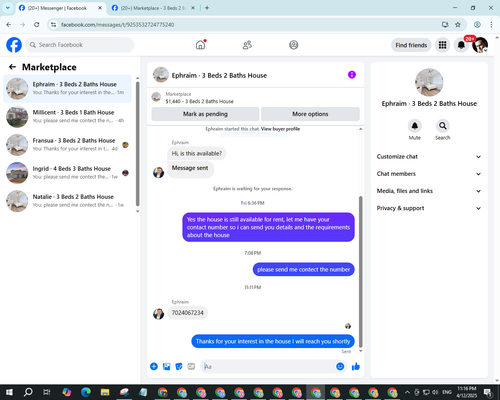Send a thumbs-up like
This screenshot has height=400, width=500.
click(x=356, y=366)
